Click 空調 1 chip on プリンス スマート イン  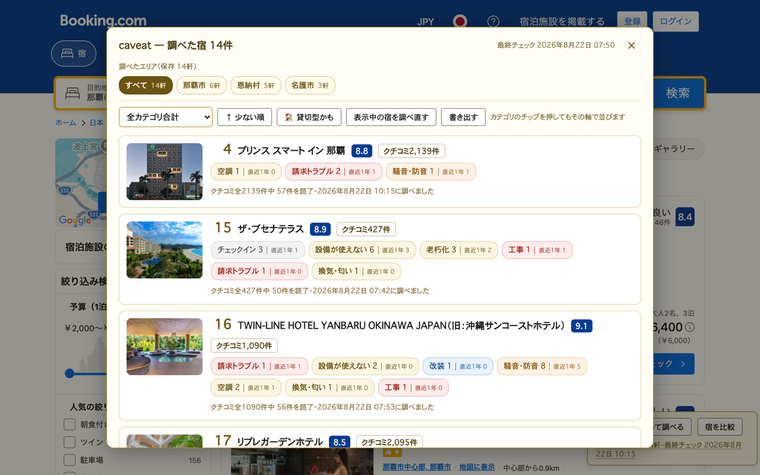(x=246, y=172)
